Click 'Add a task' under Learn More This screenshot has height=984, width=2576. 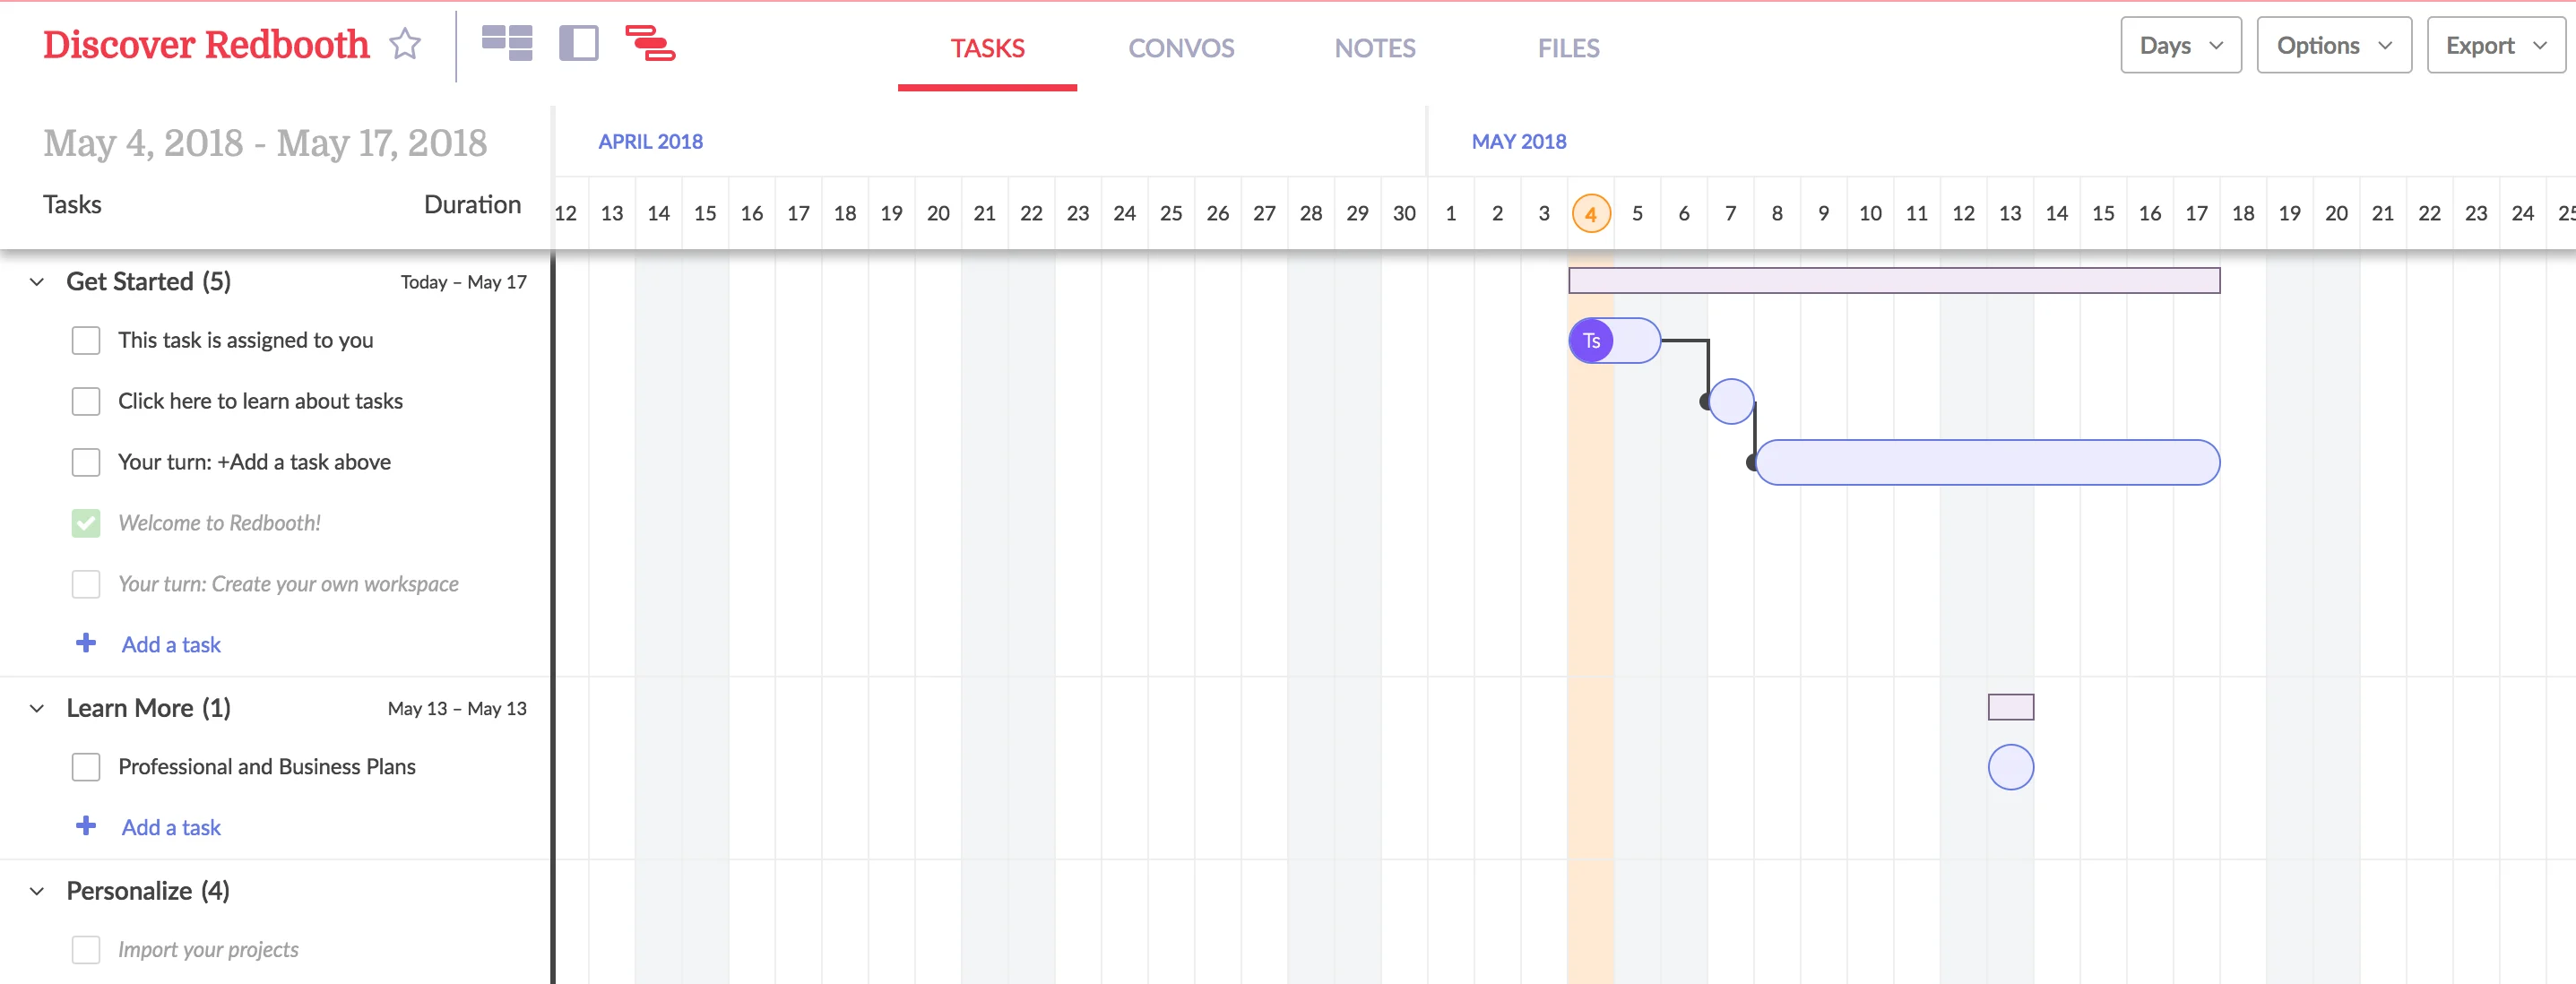(171, 827)
